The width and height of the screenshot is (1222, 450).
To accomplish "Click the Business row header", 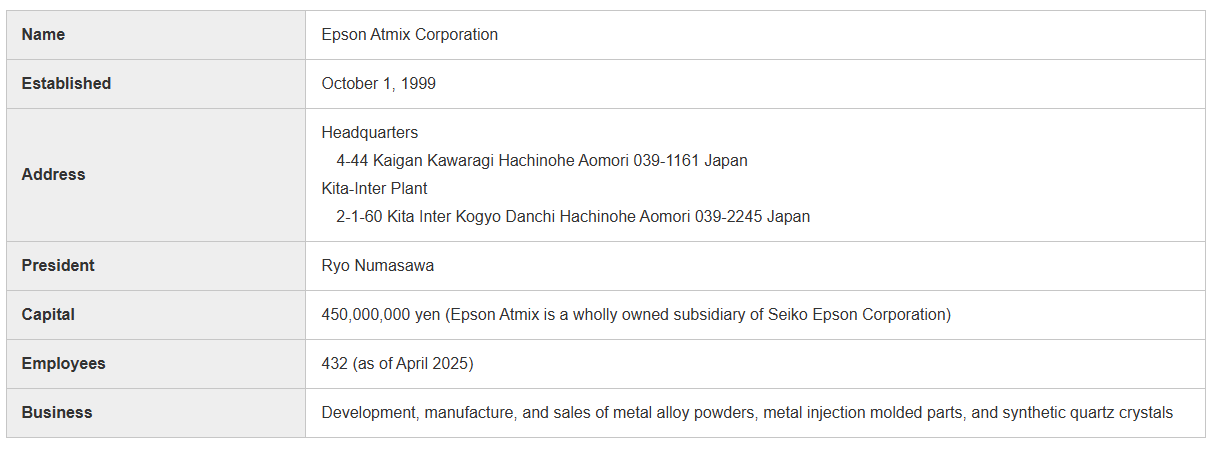I will (x=56, y=413).
